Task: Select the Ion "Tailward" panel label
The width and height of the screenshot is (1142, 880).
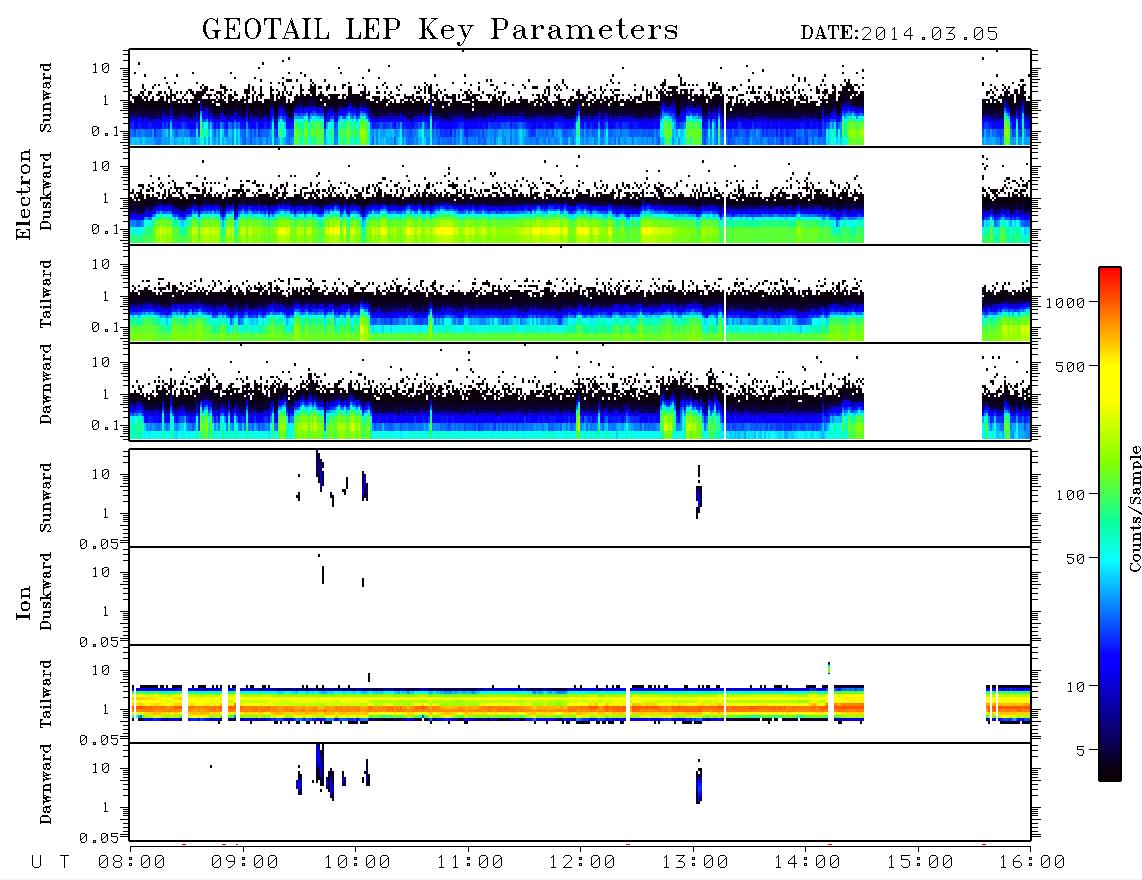Action: point(46,694)
